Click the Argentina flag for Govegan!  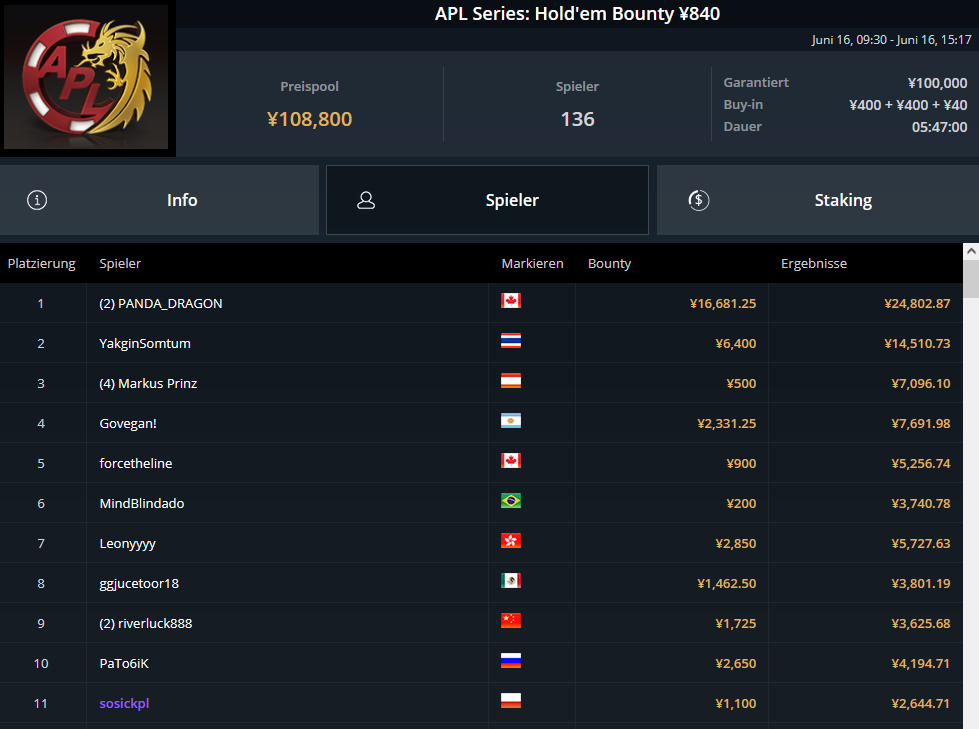pyautogui.click(x=511, y=421)
